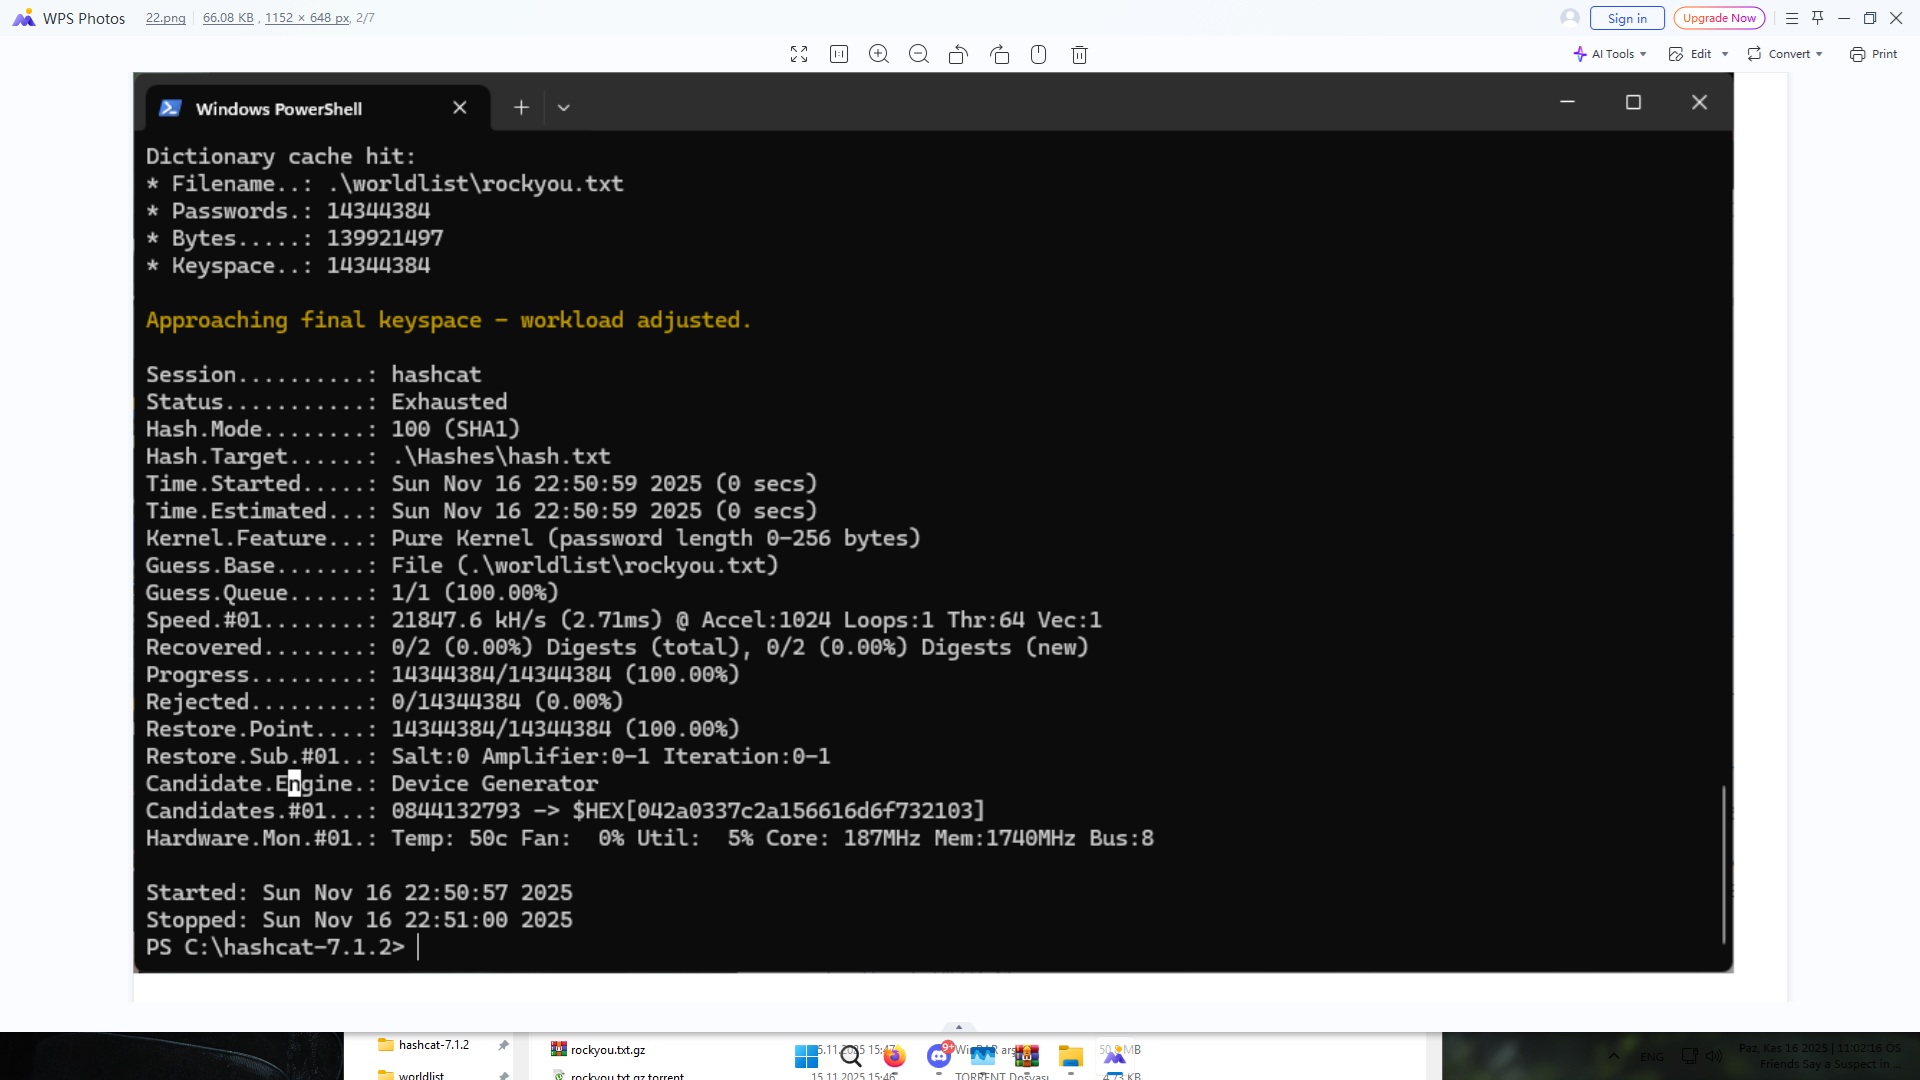Screen dimensions: 1920x1080
Task: Click the 'Pure Kernel' kernel feature line
Action: pyautogui.click(x=533, y=538)
